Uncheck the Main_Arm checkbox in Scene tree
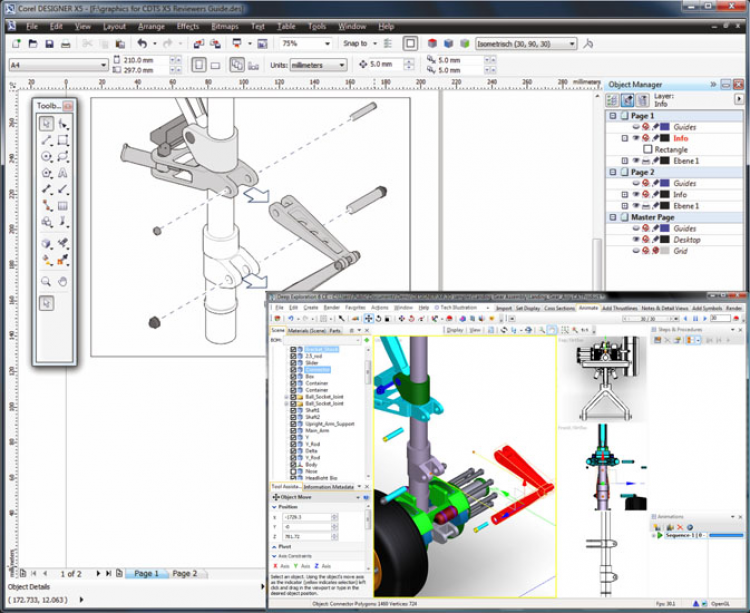Viewport: 750px width, 613px height. 293,430
